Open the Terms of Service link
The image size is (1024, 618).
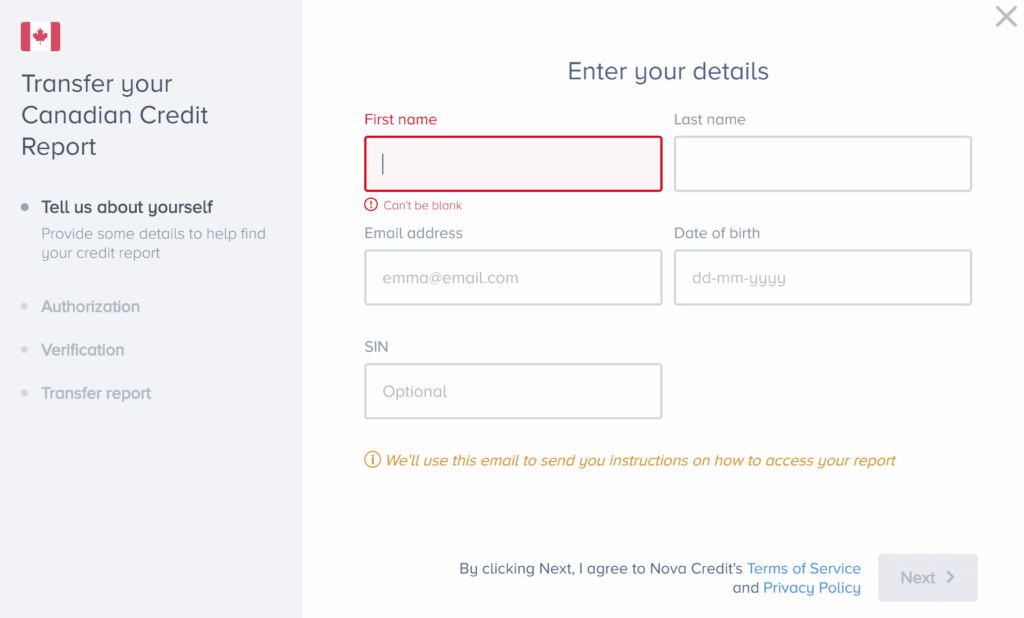coord(804,568)
